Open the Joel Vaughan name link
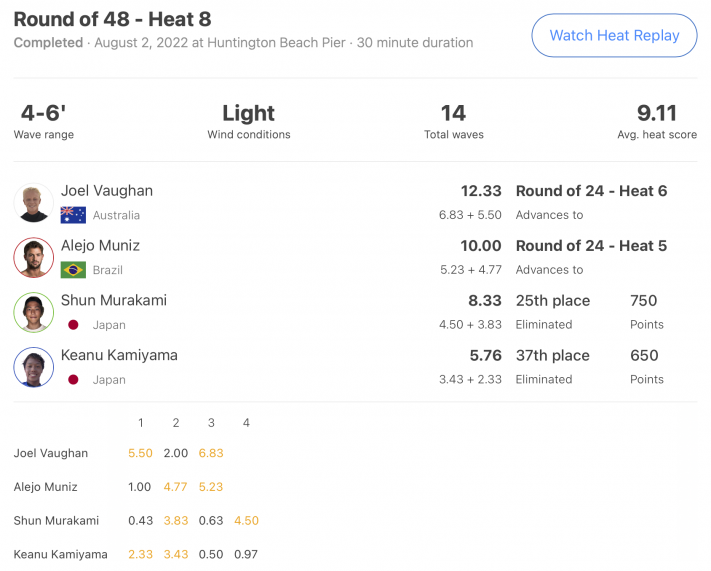711x571 pixels. (107, 191)
